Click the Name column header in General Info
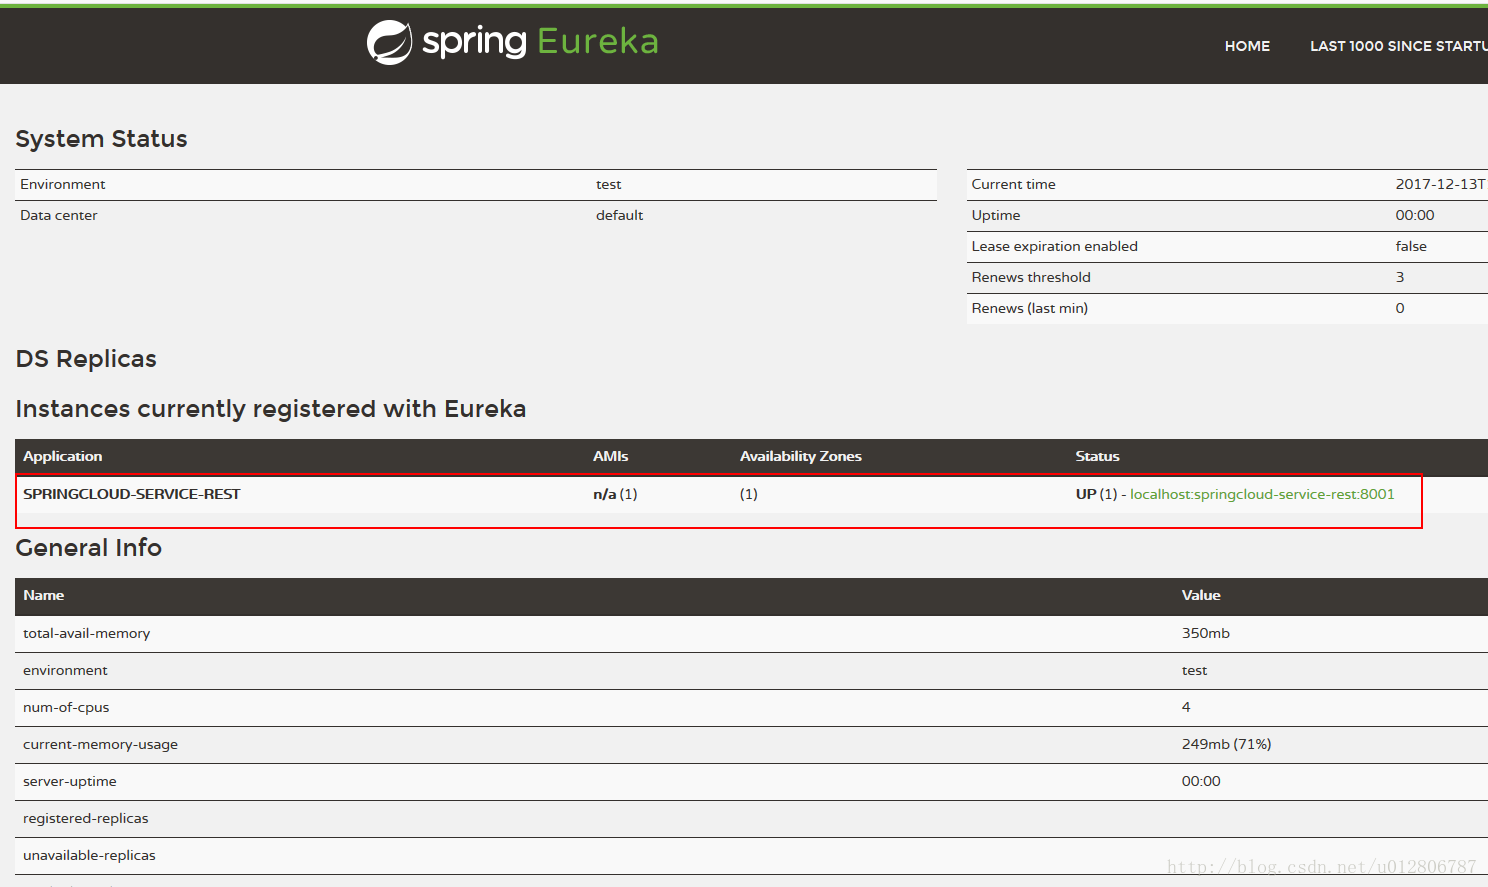The height and width of the screenshot is (887, 1488). 43,595
